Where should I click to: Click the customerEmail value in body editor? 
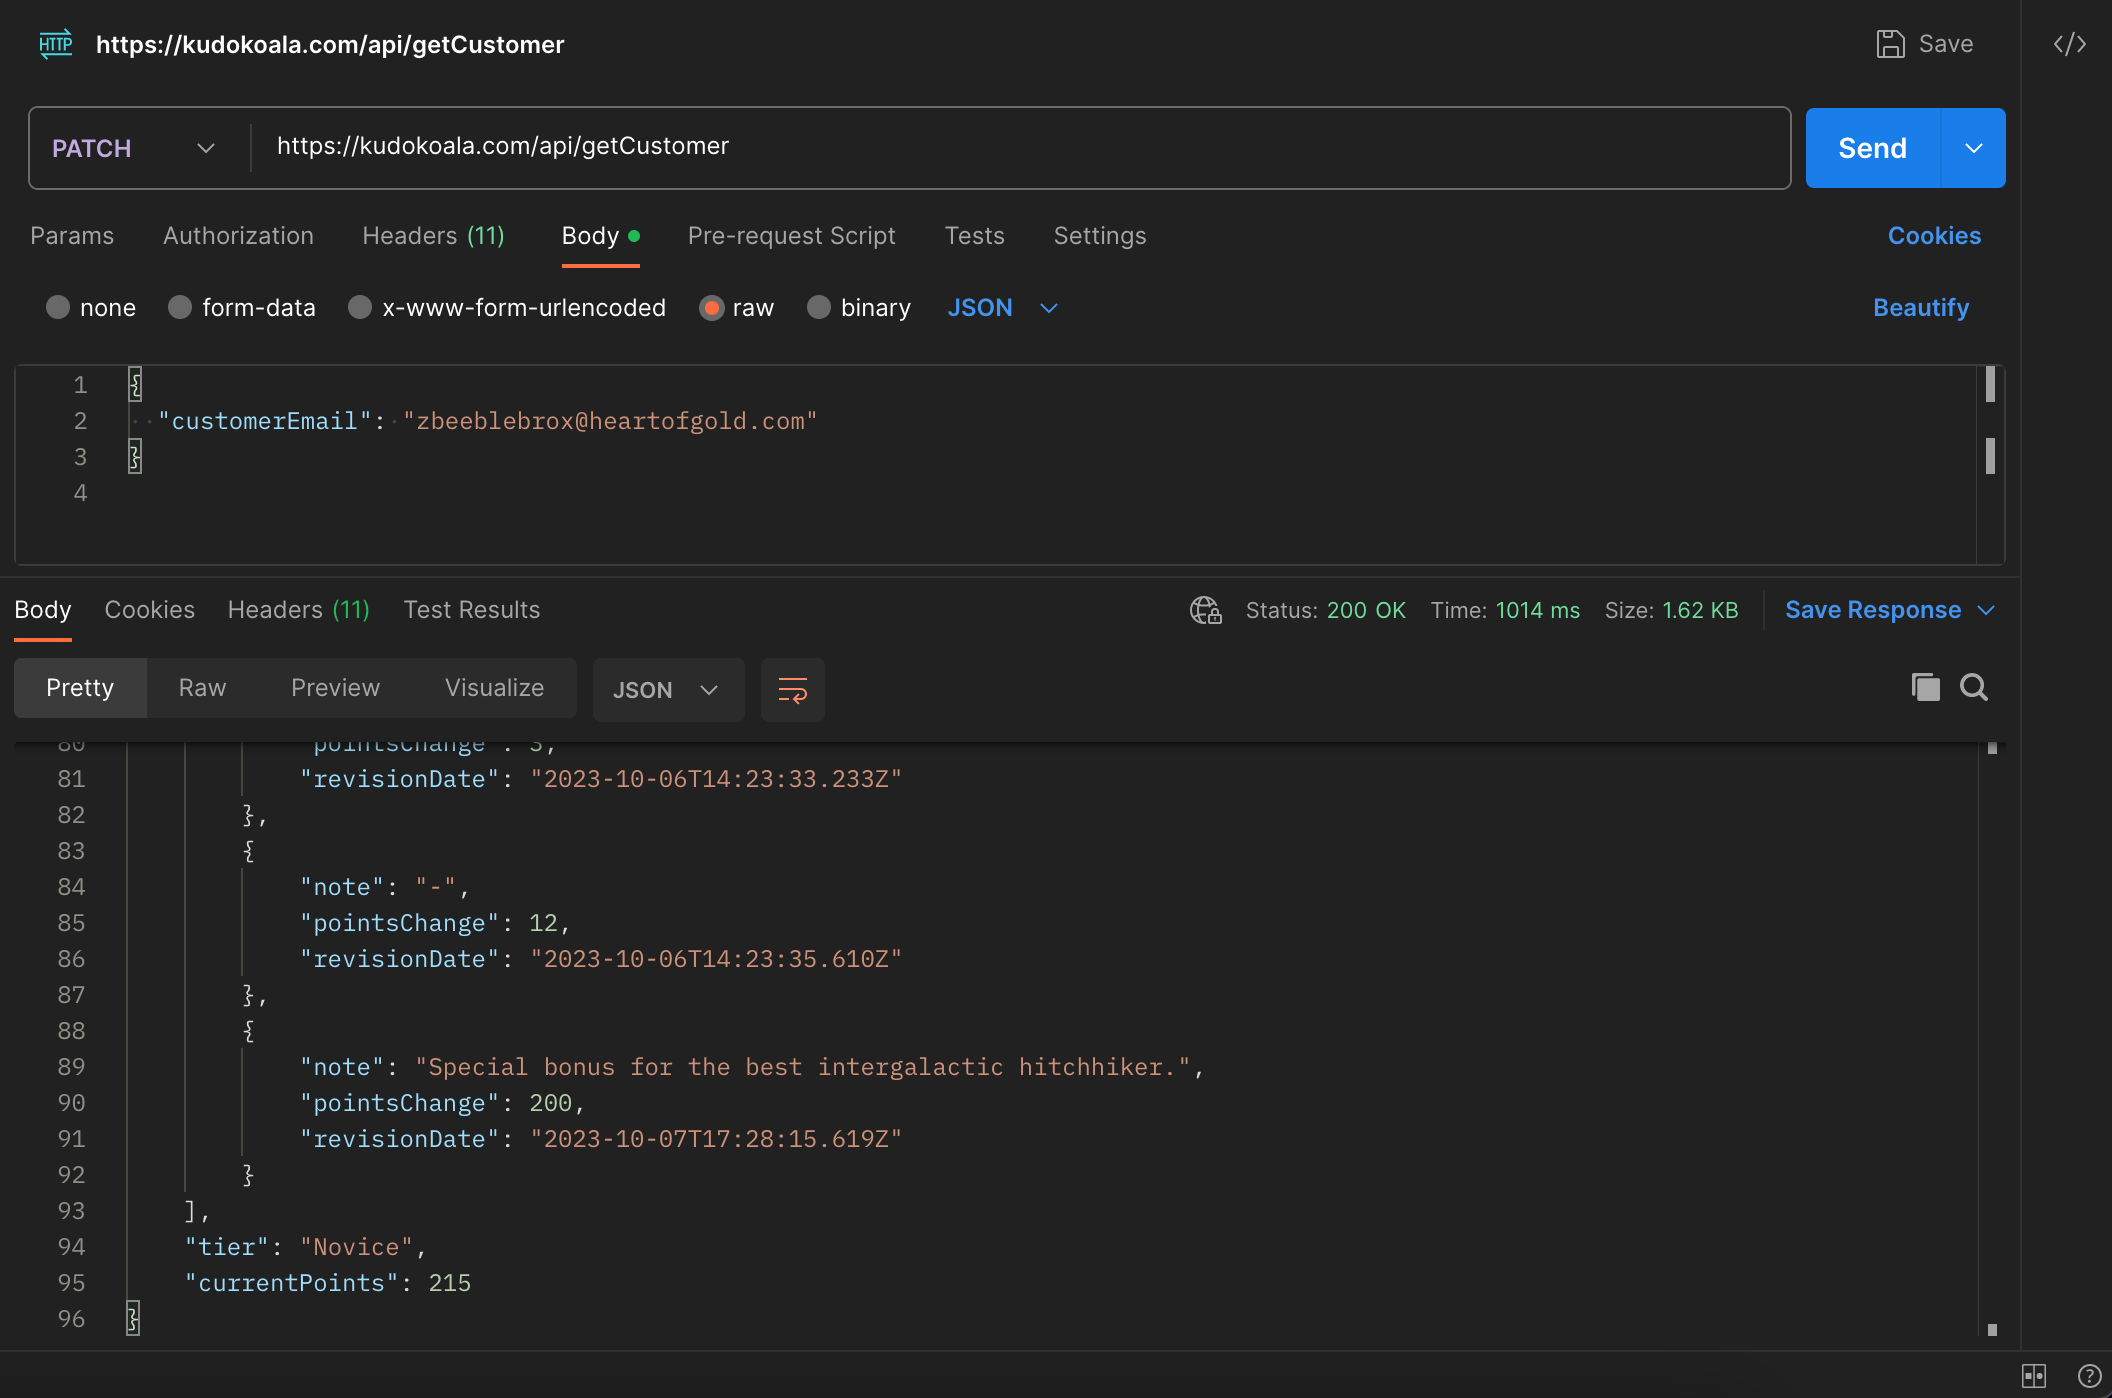610,421
